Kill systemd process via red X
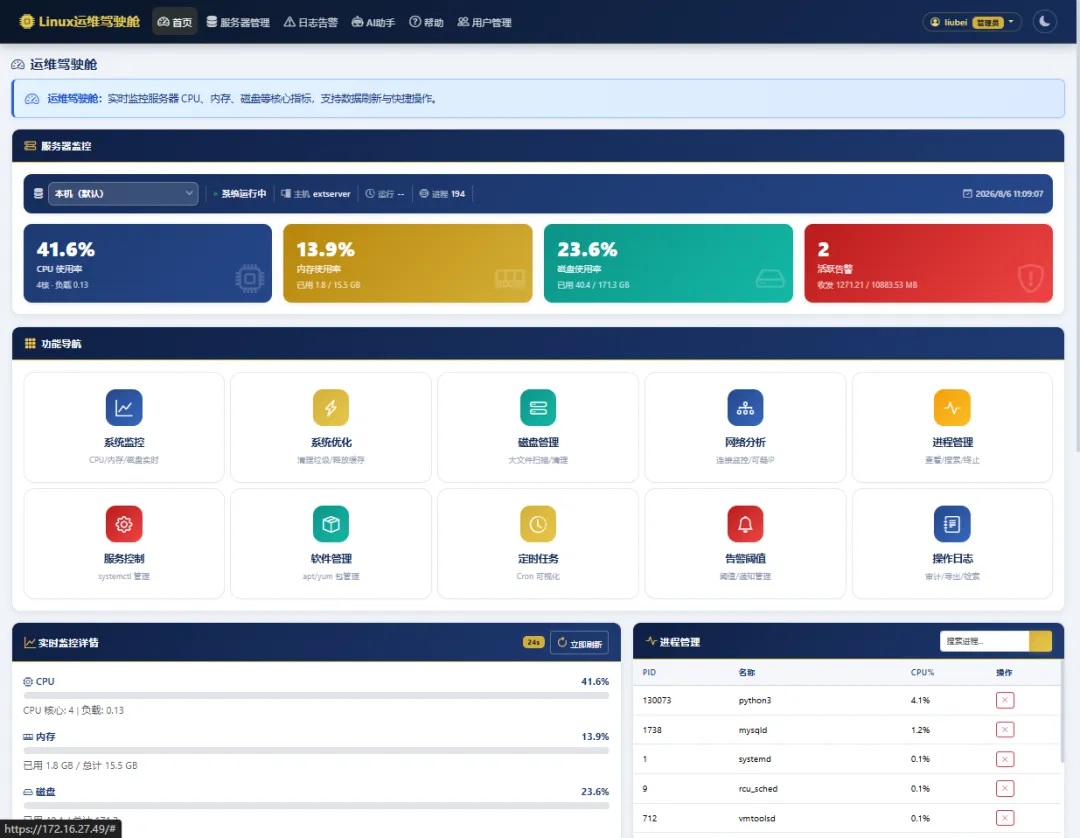Viewport: 1080px width, 838px height. click(1005, 759)
